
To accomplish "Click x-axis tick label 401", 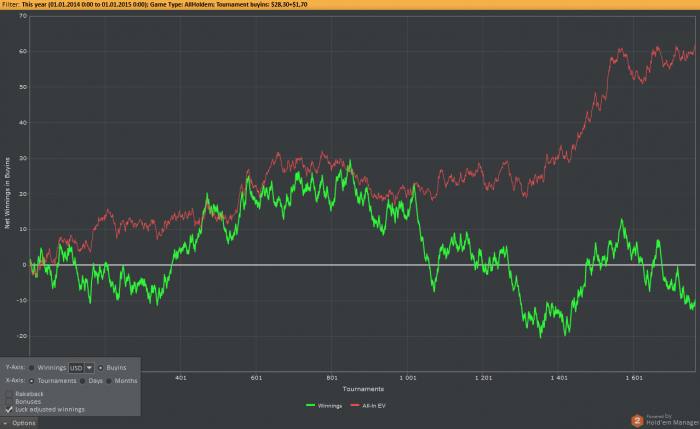I will (181, 378).
